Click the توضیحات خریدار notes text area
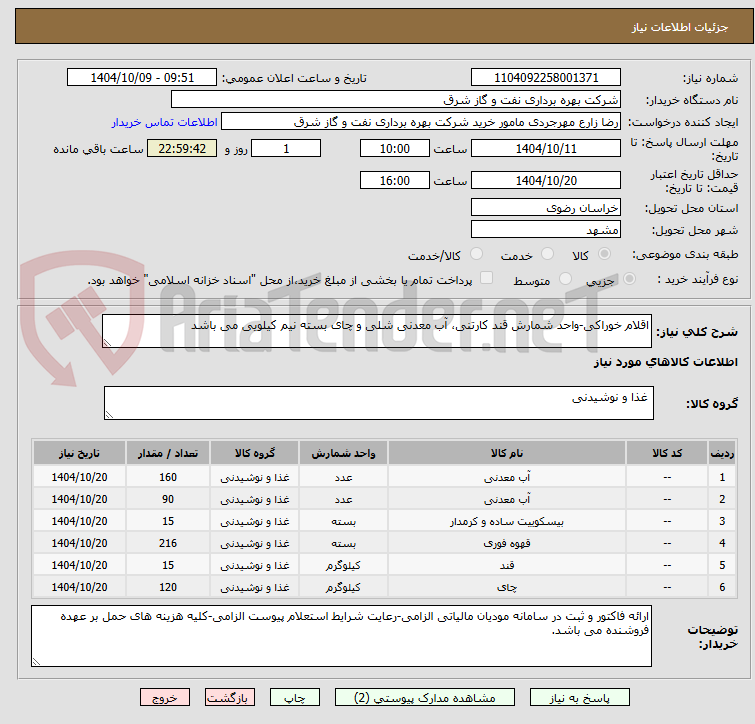Image resolution: width=755 pixels, height=724 pixels. pyautogui.click(x=341, y=636)
